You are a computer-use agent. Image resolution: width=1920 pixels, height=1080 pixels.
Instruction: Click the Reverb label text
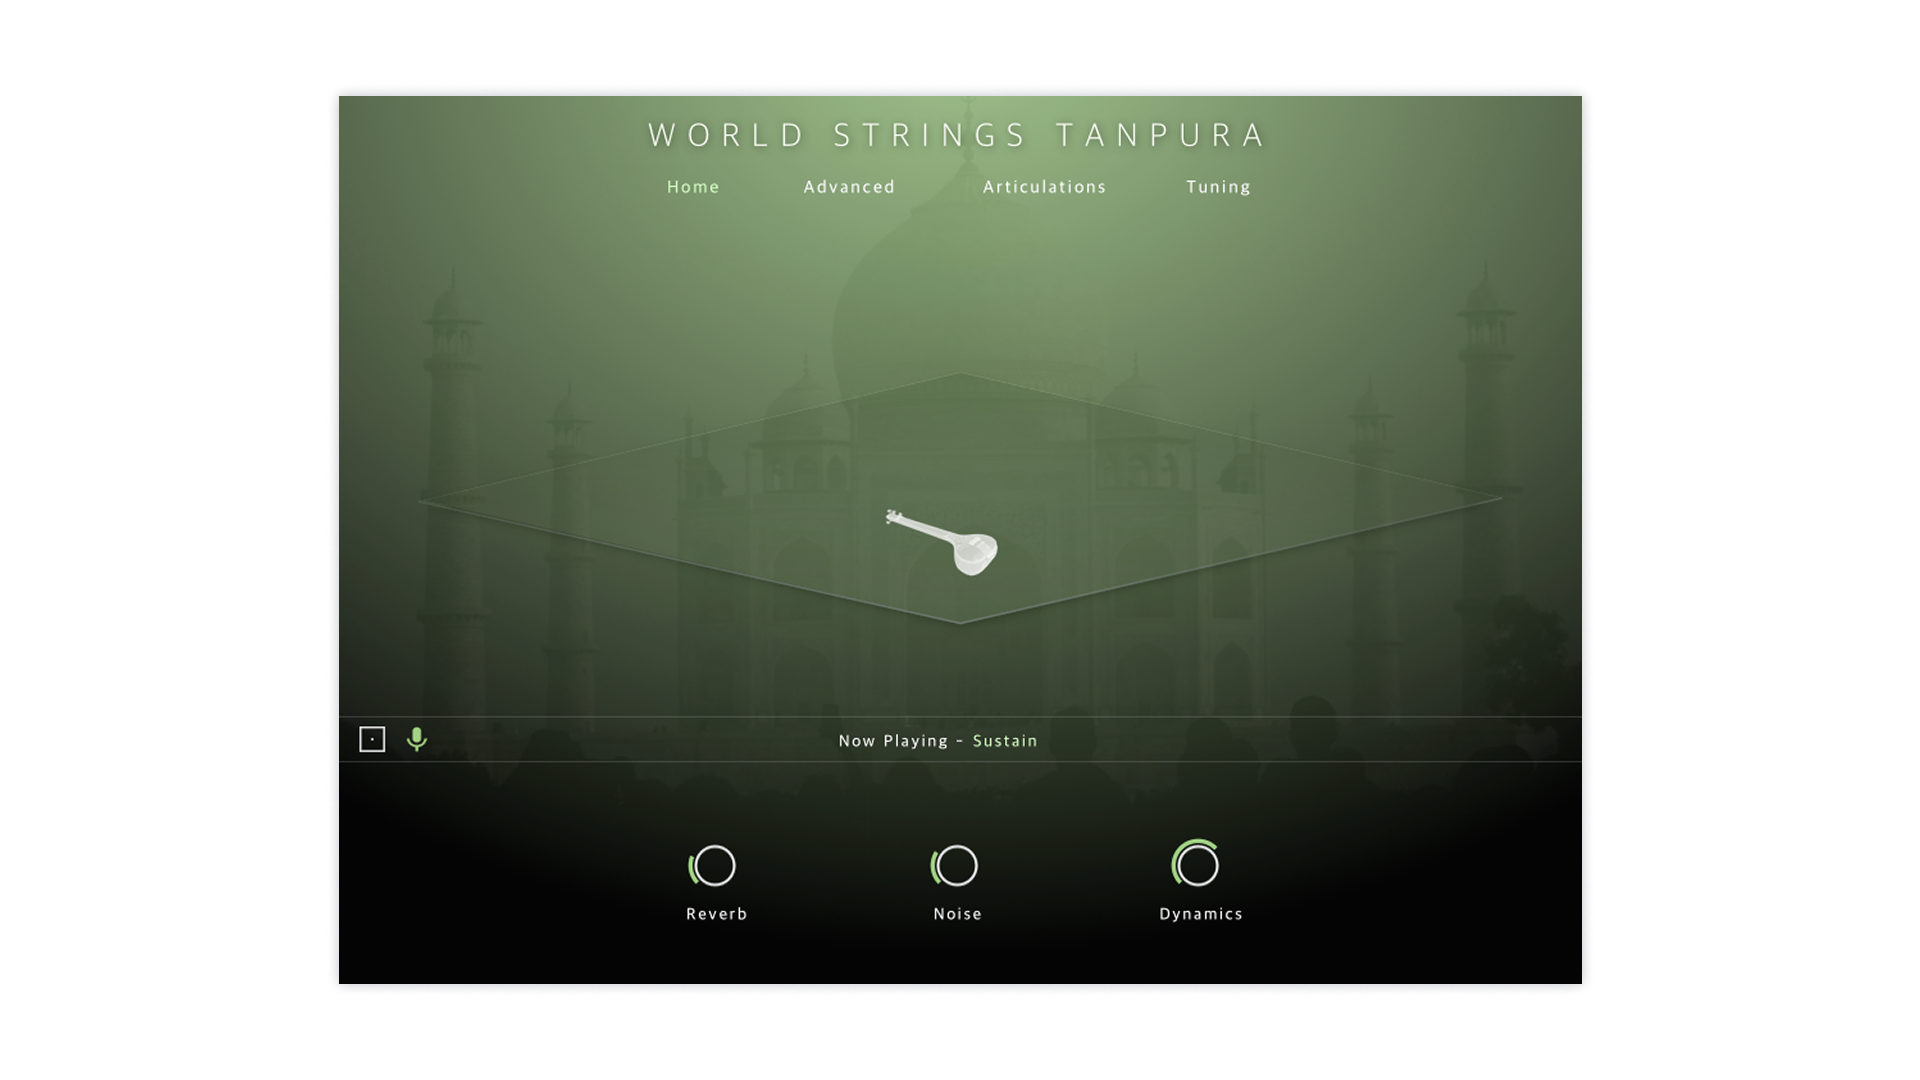click(716, 914)
